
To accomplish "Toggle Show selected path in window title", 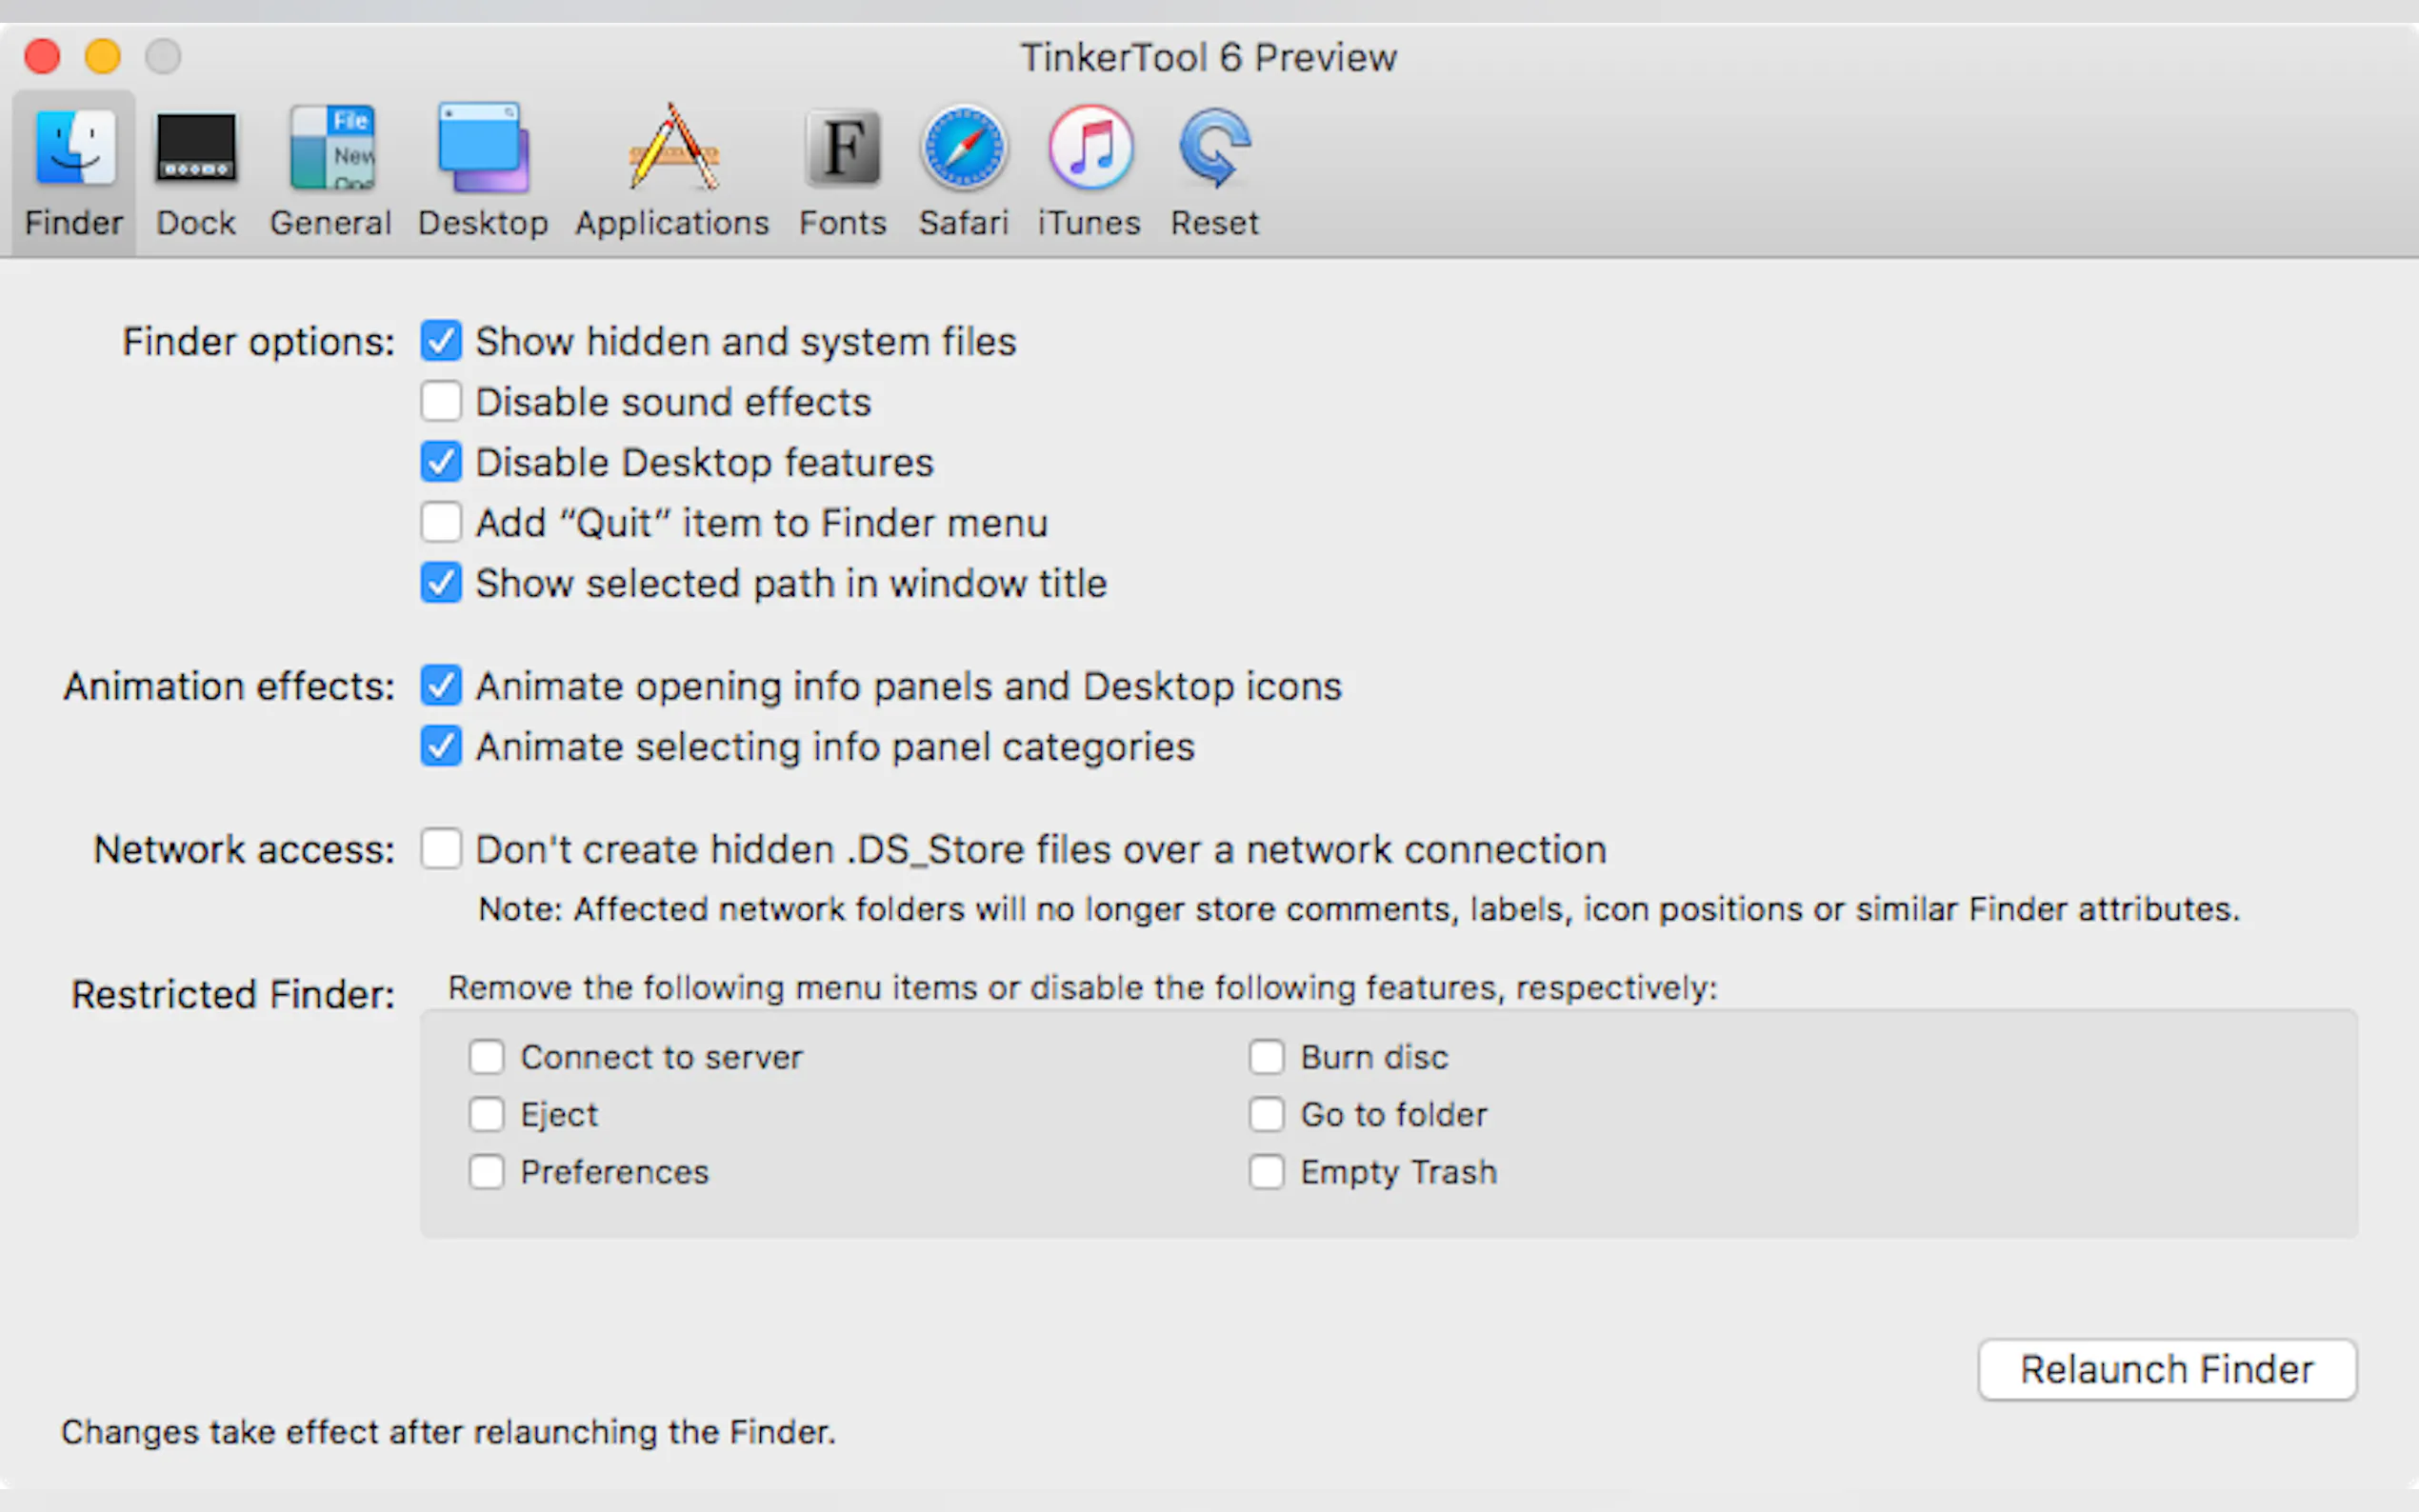I will click(x=441, y=583).
